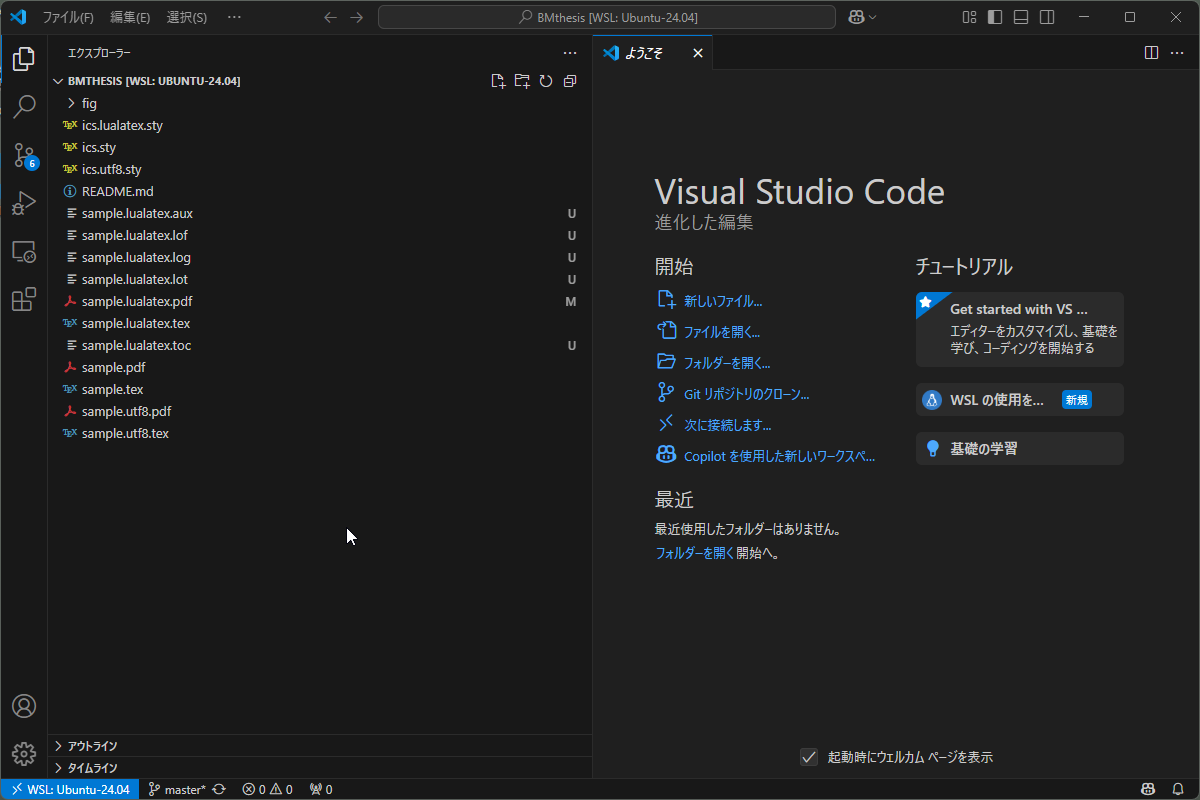Click the sync changes icon in status bar
Viewport: 1200px width, 800px height.
[x=219, y=789]
